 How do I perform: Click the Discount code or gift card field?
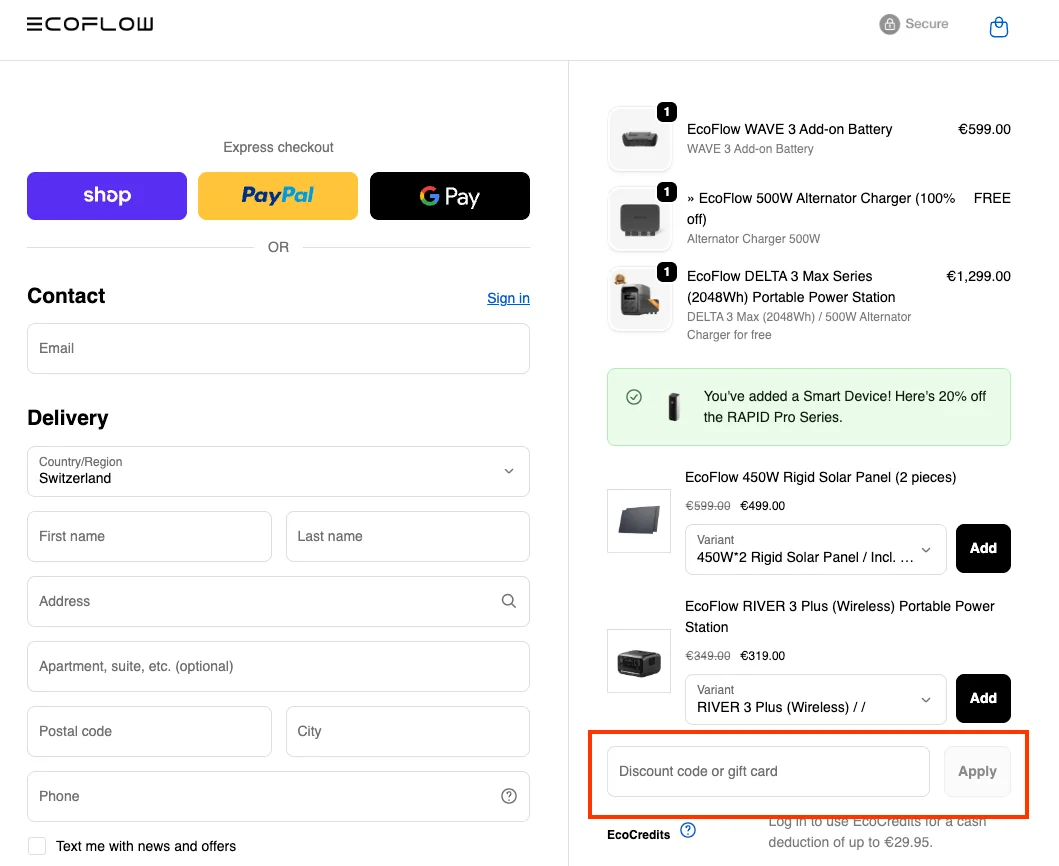[x=768, y=771]
